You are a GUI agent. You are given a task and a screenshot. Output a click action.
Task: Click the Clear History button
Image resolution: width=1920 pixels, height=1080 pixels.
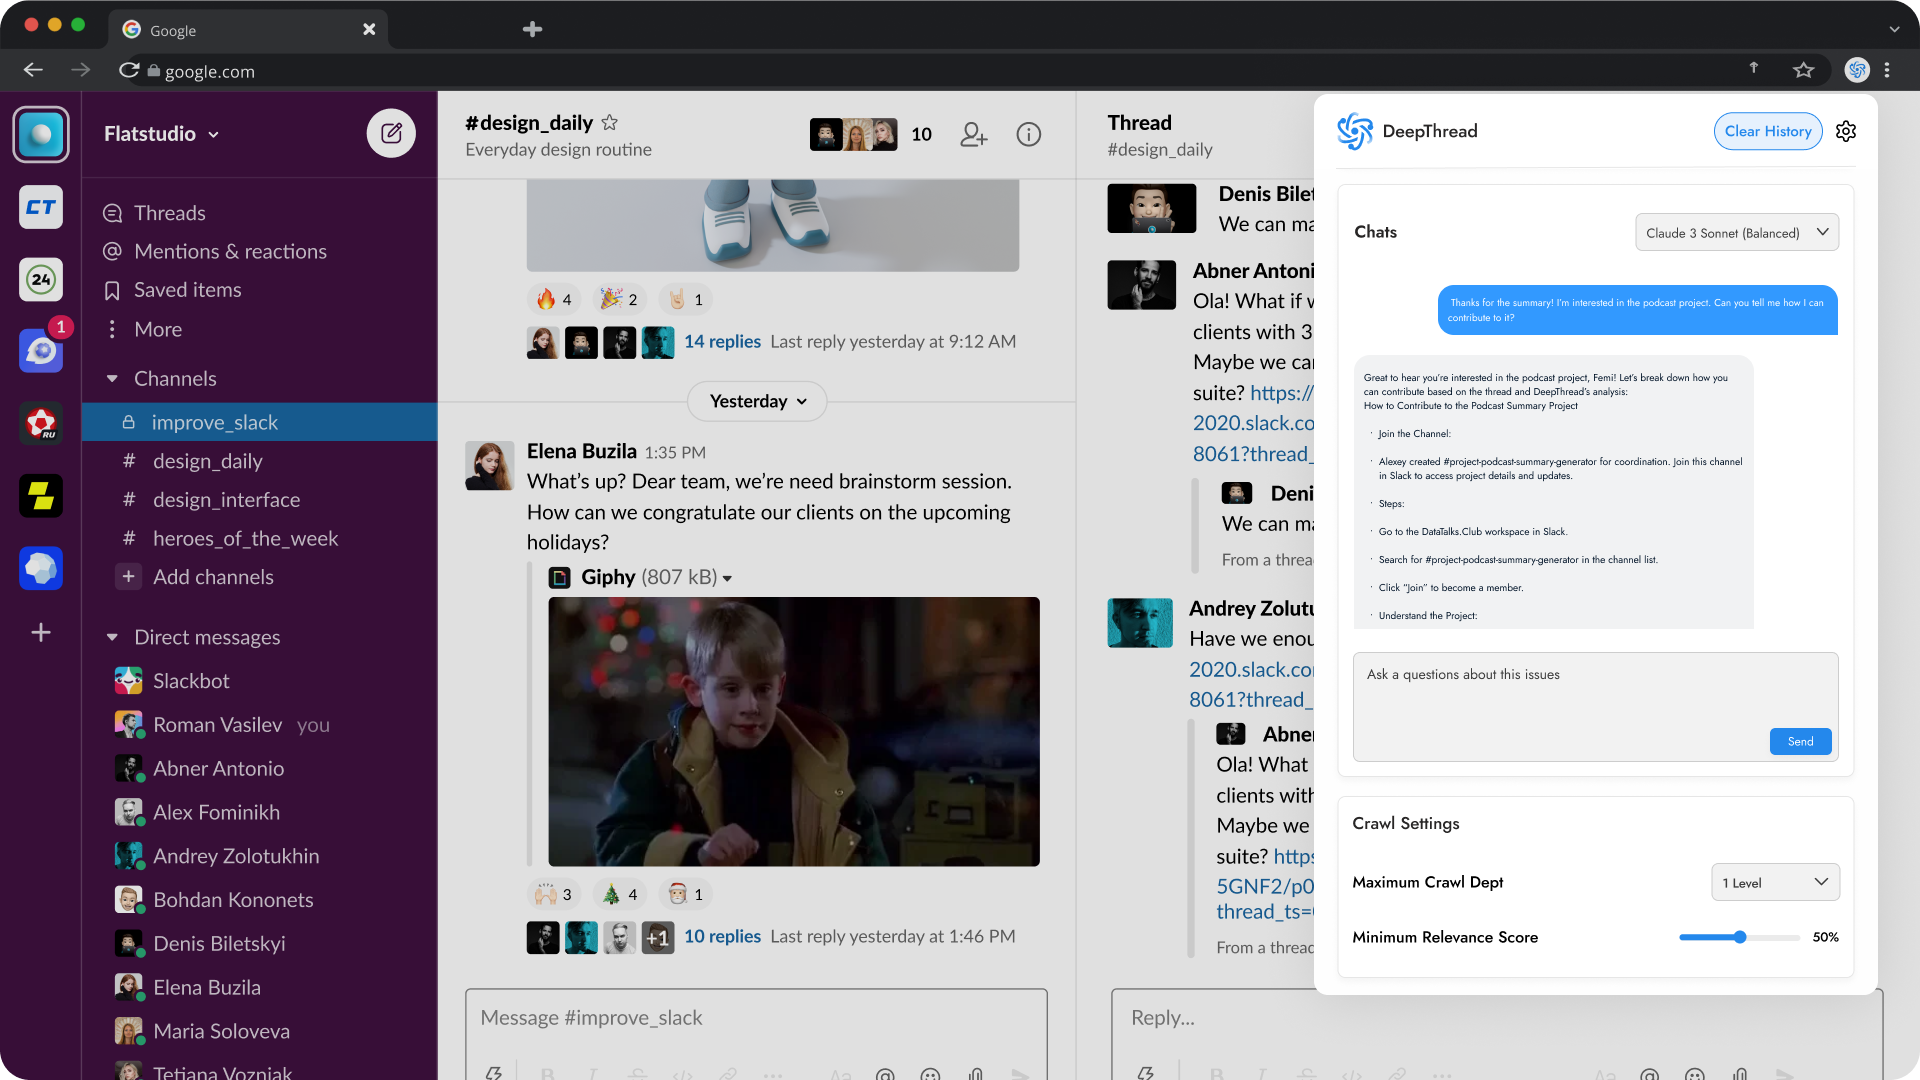[1768, 131]
